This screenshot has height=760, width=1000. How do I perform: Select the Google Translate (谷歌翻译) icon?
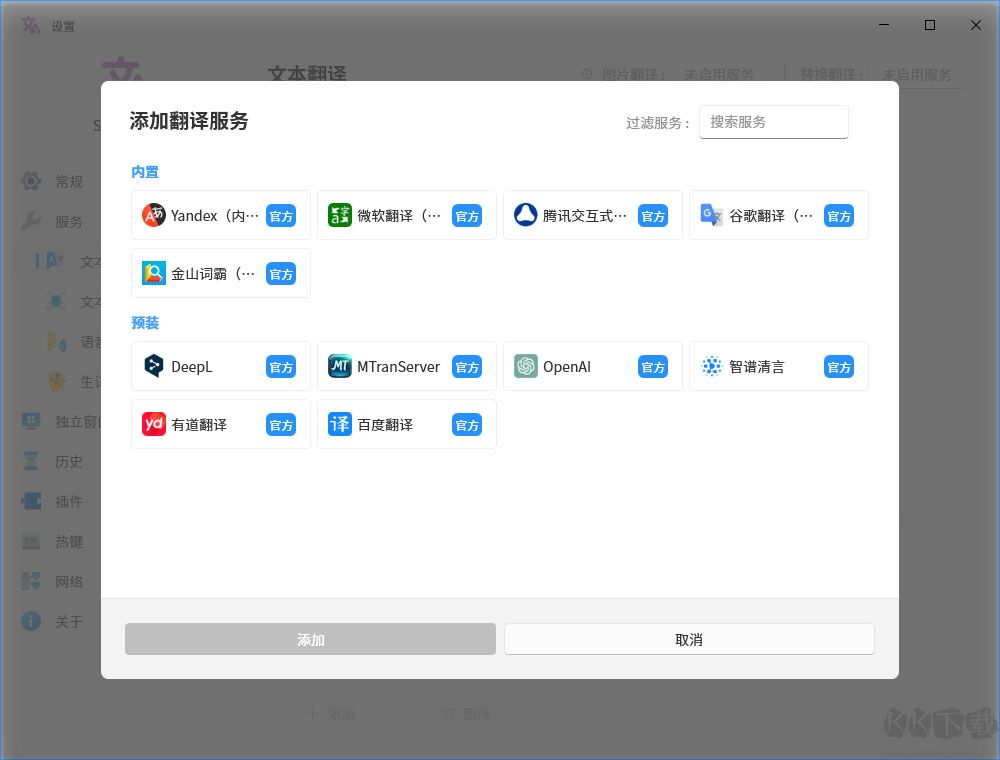(x=711, y=216)
